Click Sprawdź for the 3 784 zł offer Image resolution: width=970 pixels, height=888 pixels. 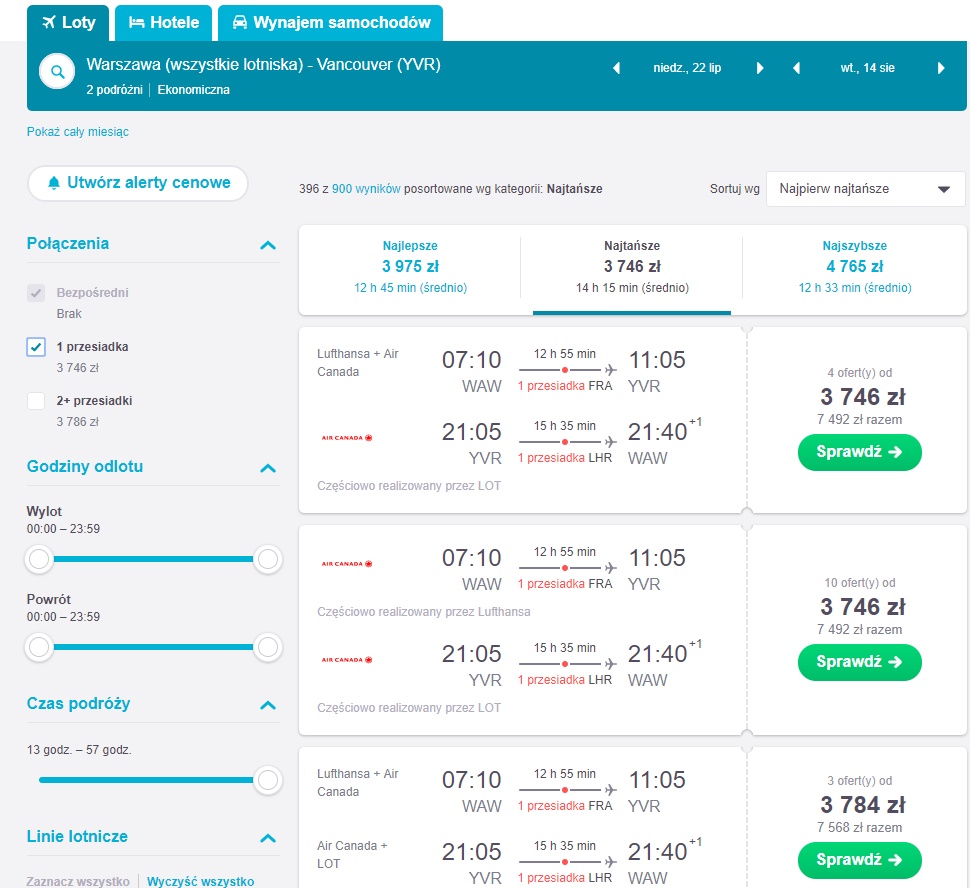(x=859, y=860)
